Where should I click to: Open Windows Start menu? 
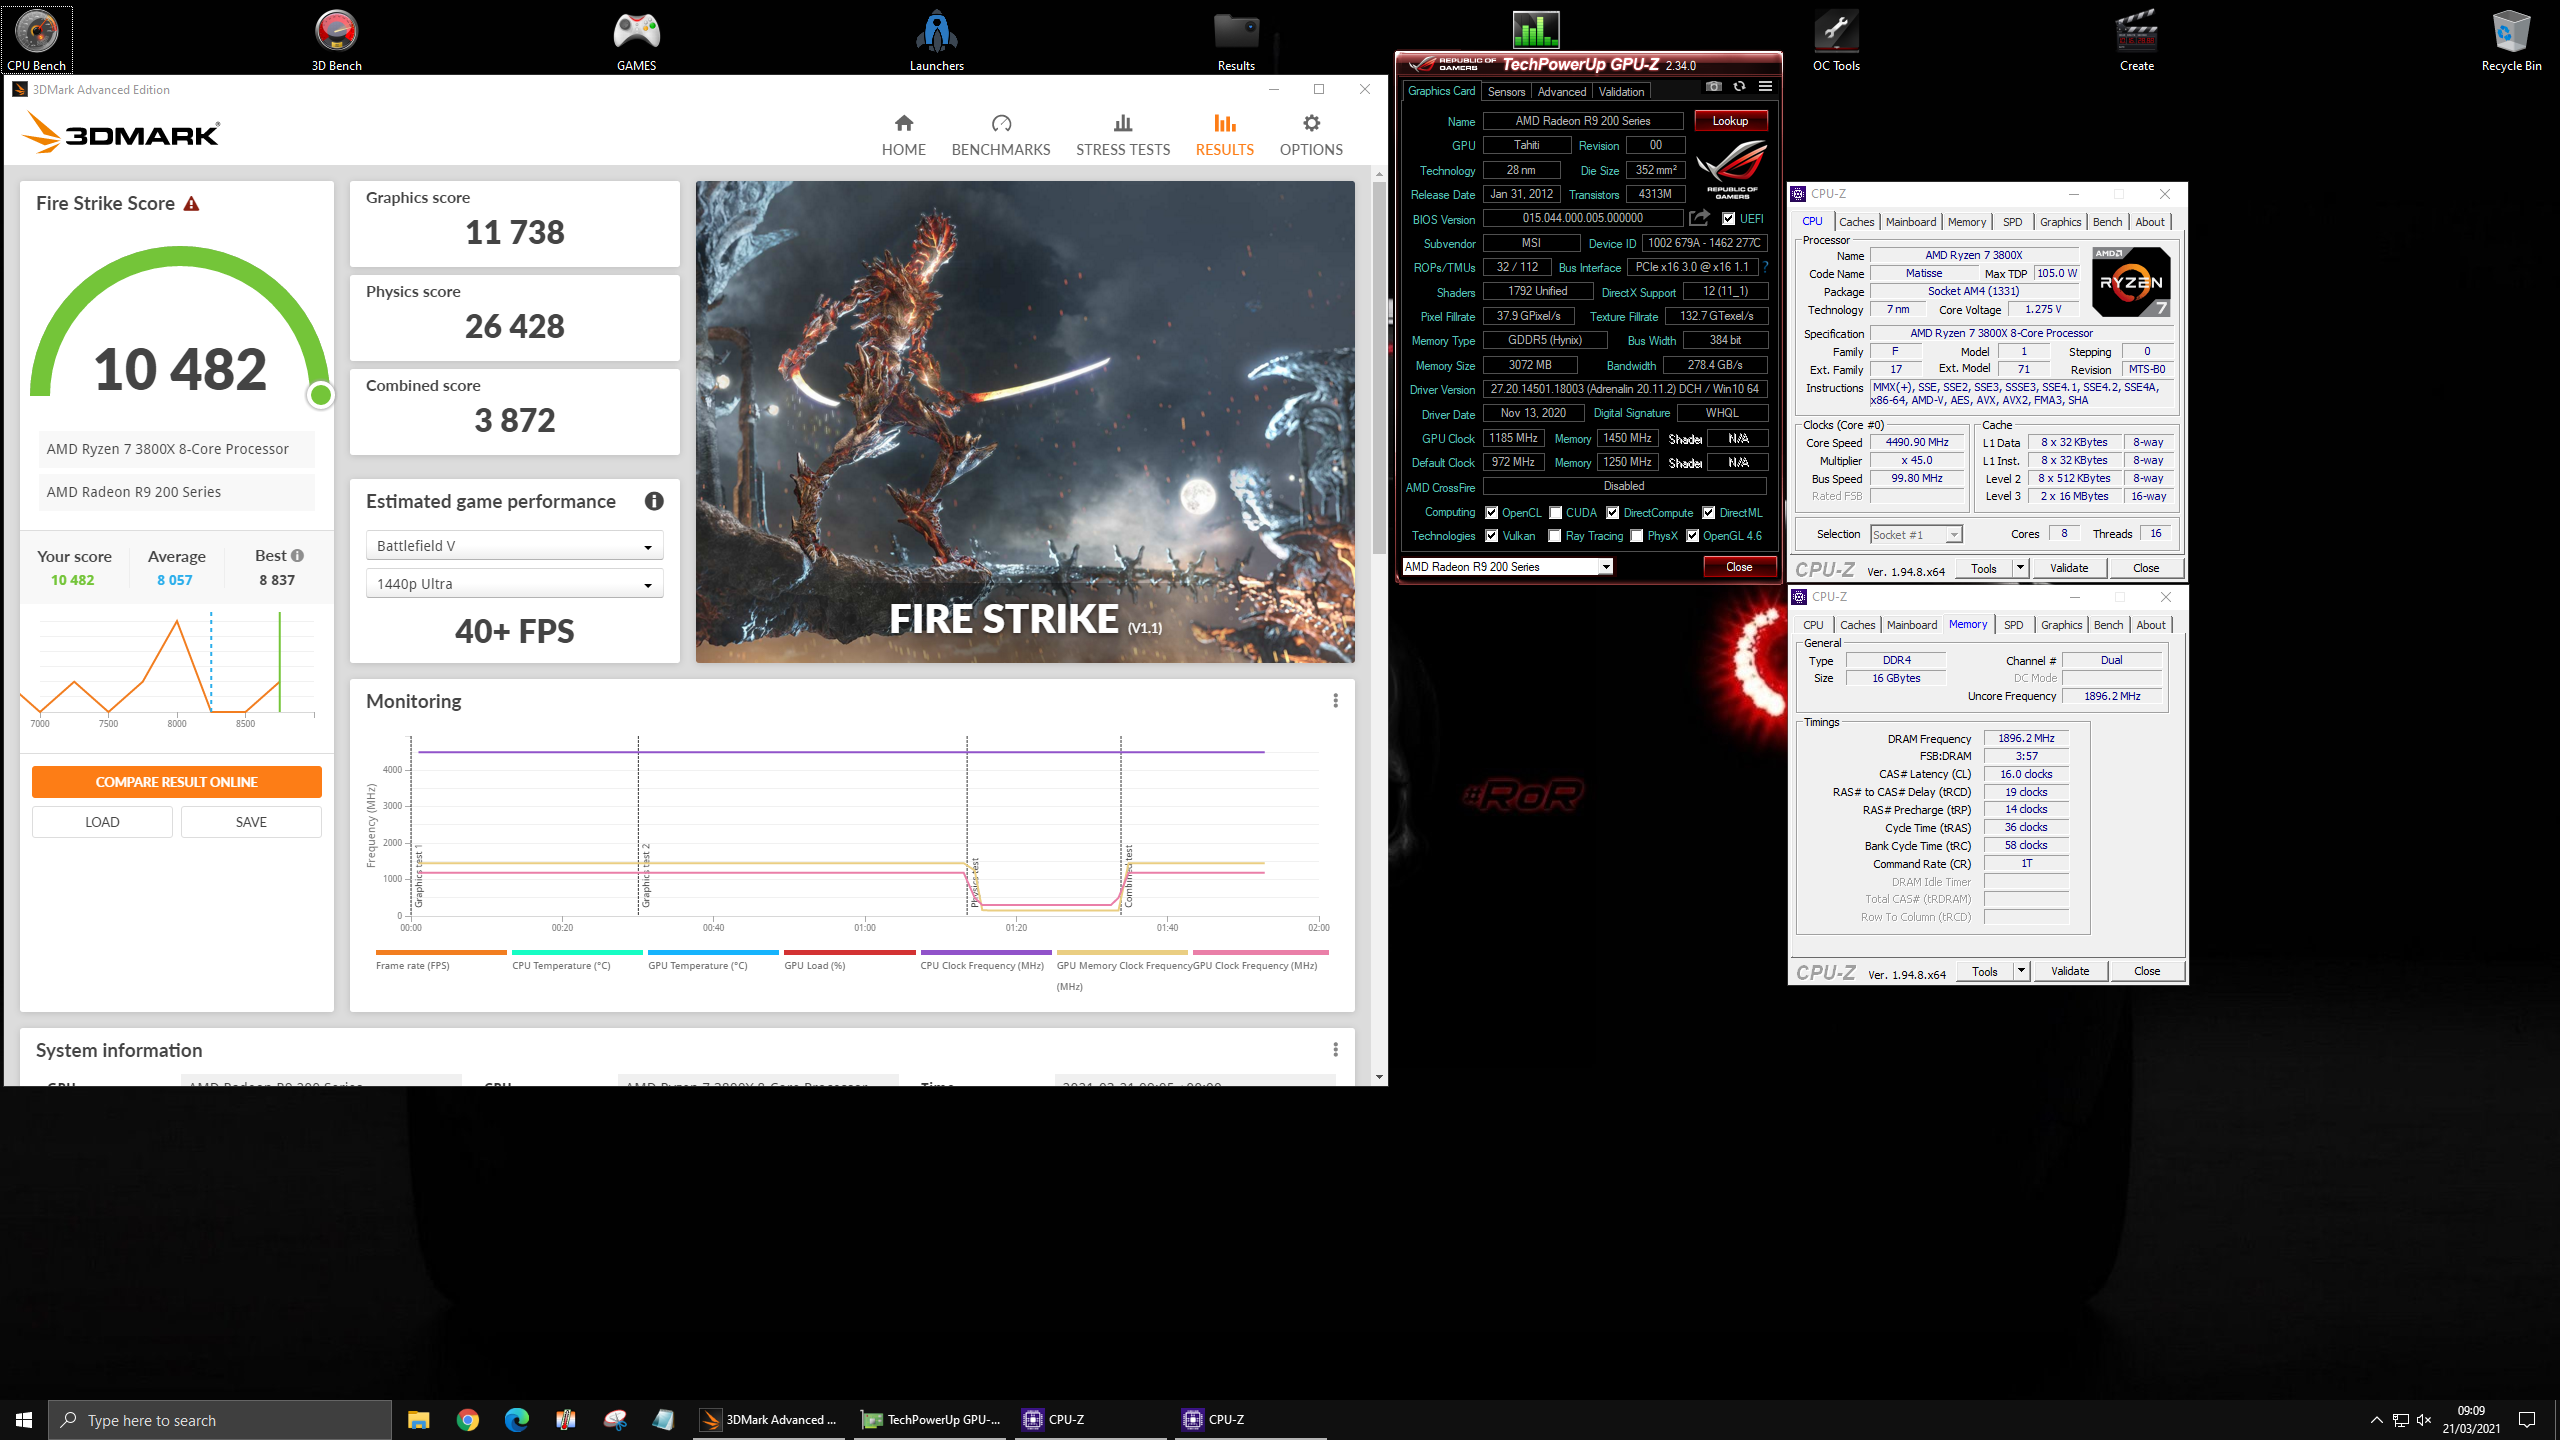pos(24,1419)
